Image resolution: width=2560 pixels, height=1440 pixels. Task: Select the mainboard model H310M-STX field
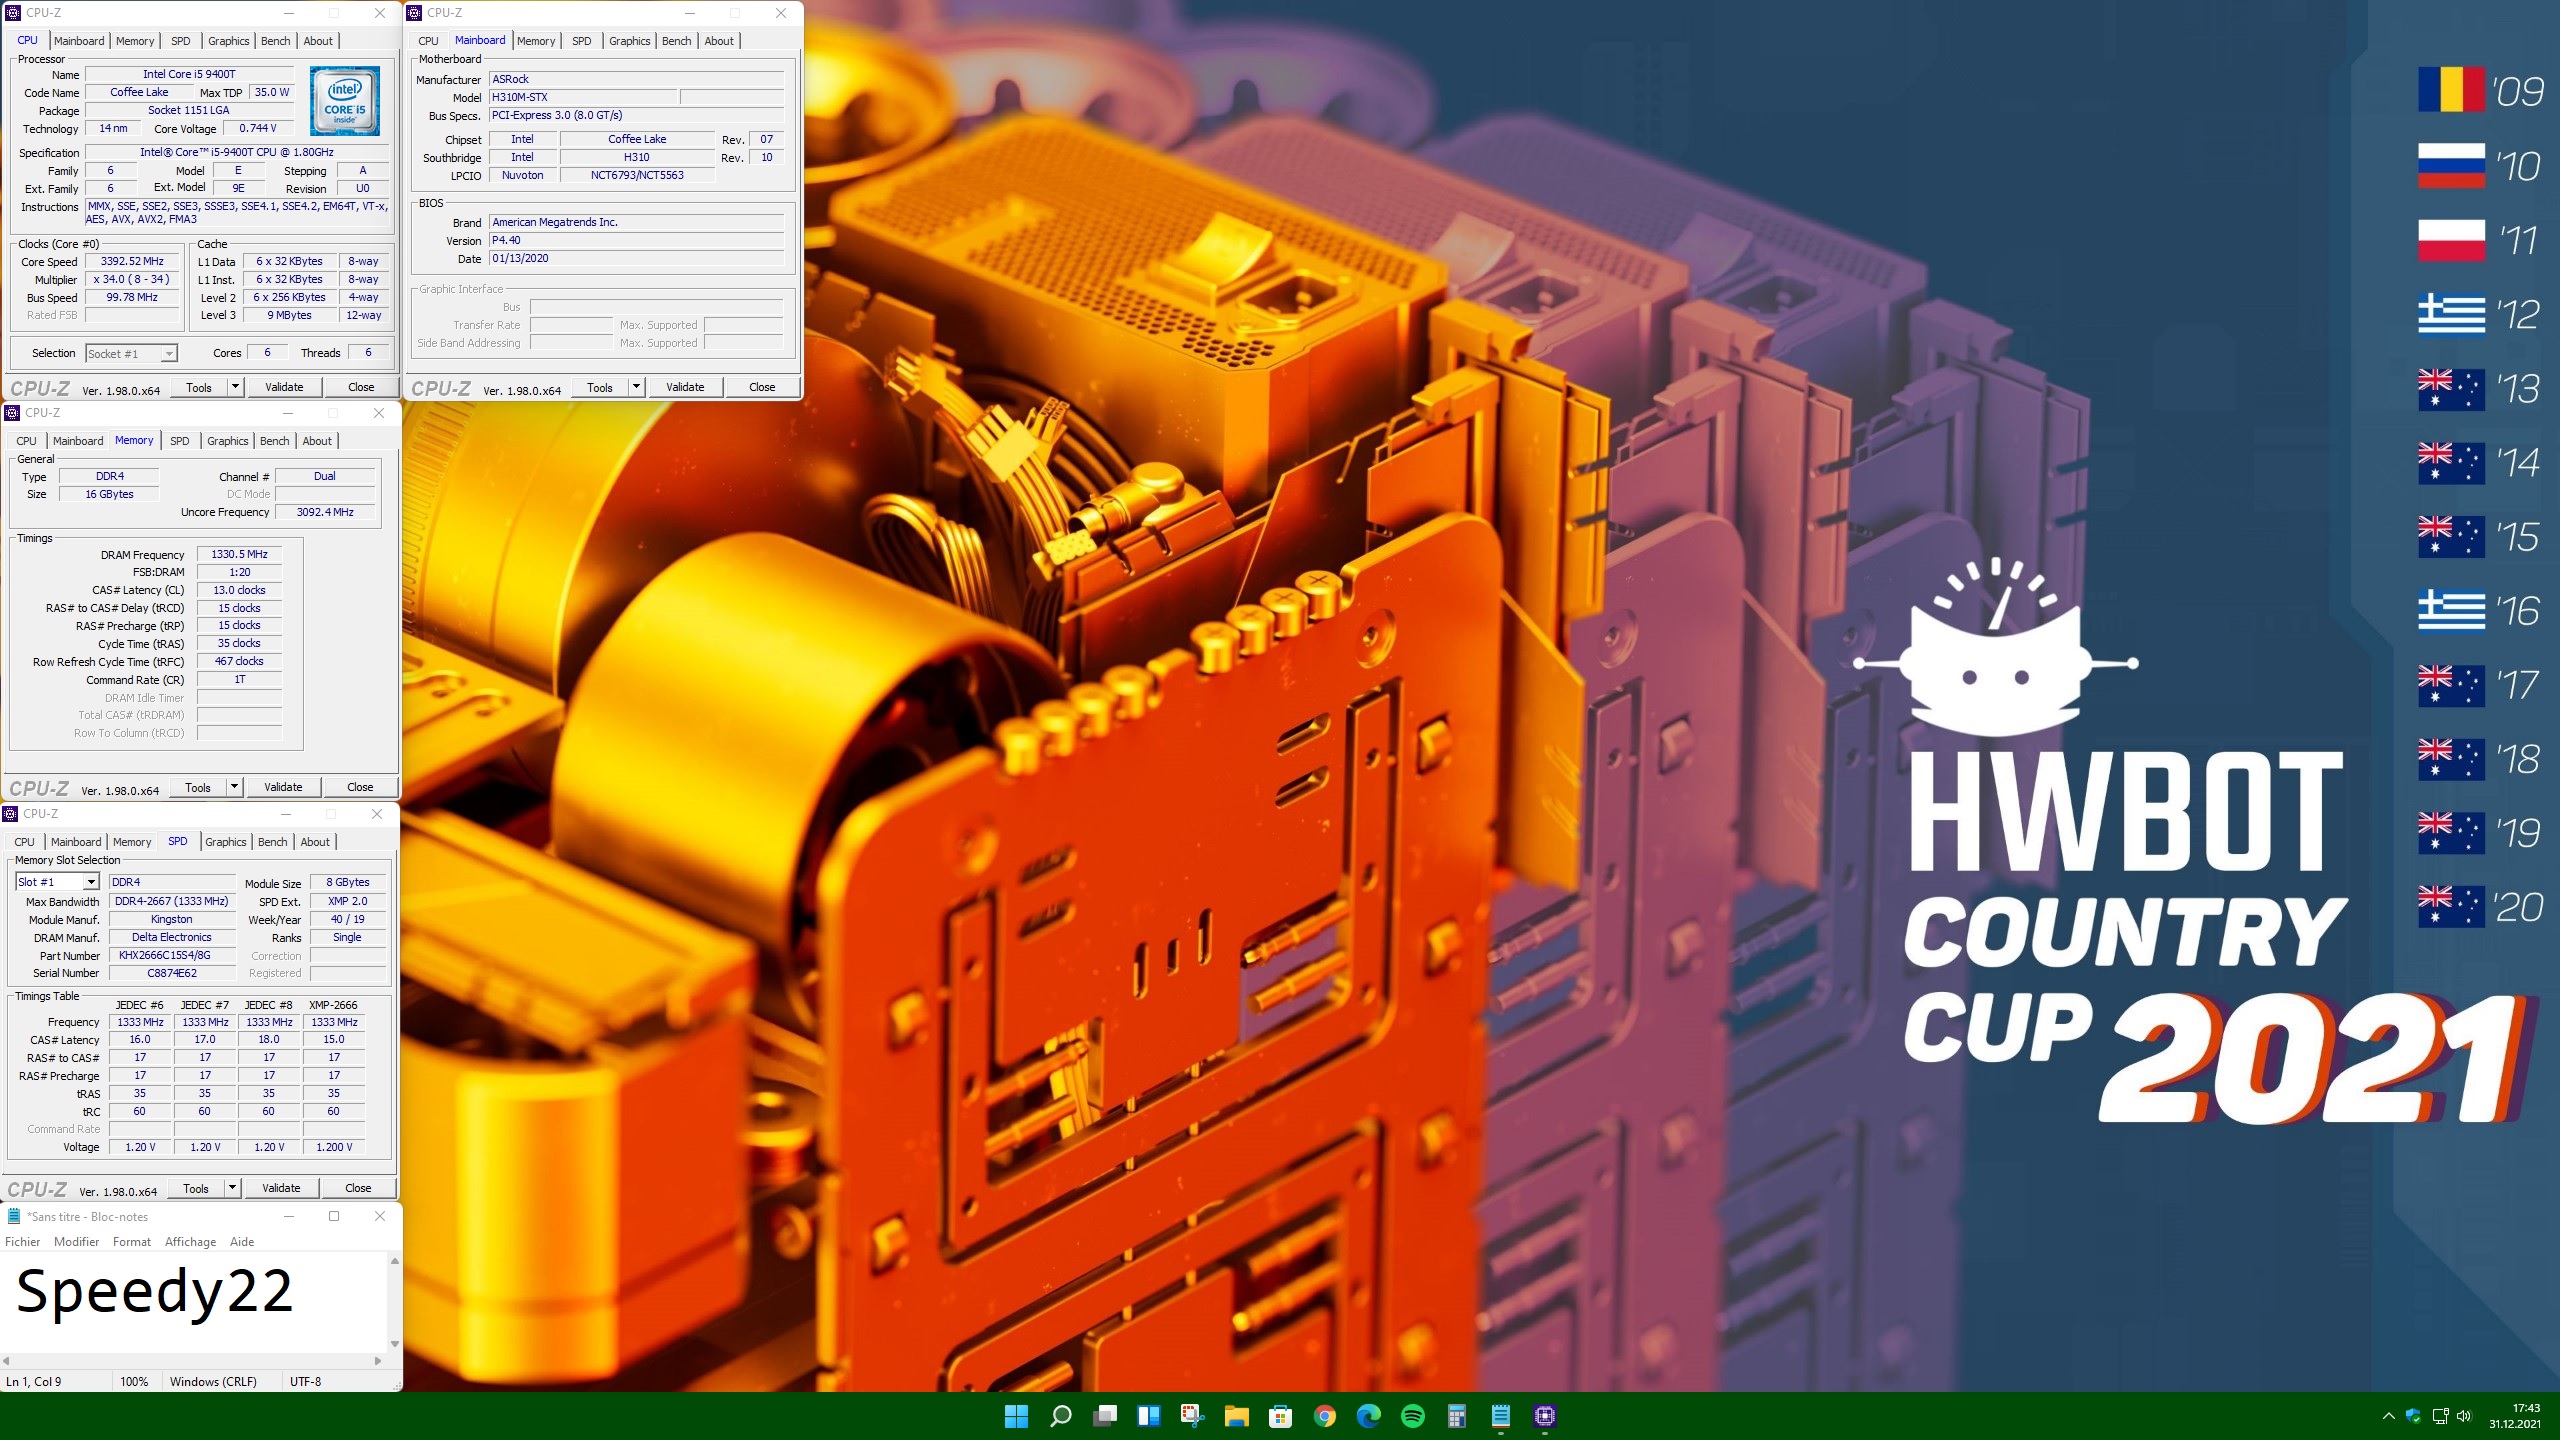[583, 98]
